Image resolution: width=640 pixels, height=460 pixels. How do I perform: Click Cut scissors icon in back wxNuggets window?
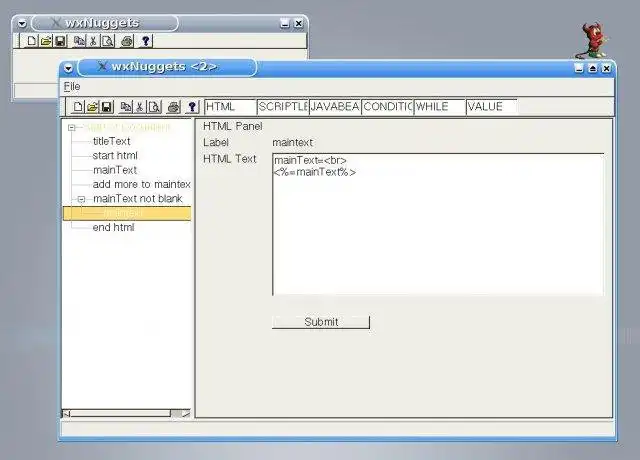pyautogui.click(x=93, y=41)
